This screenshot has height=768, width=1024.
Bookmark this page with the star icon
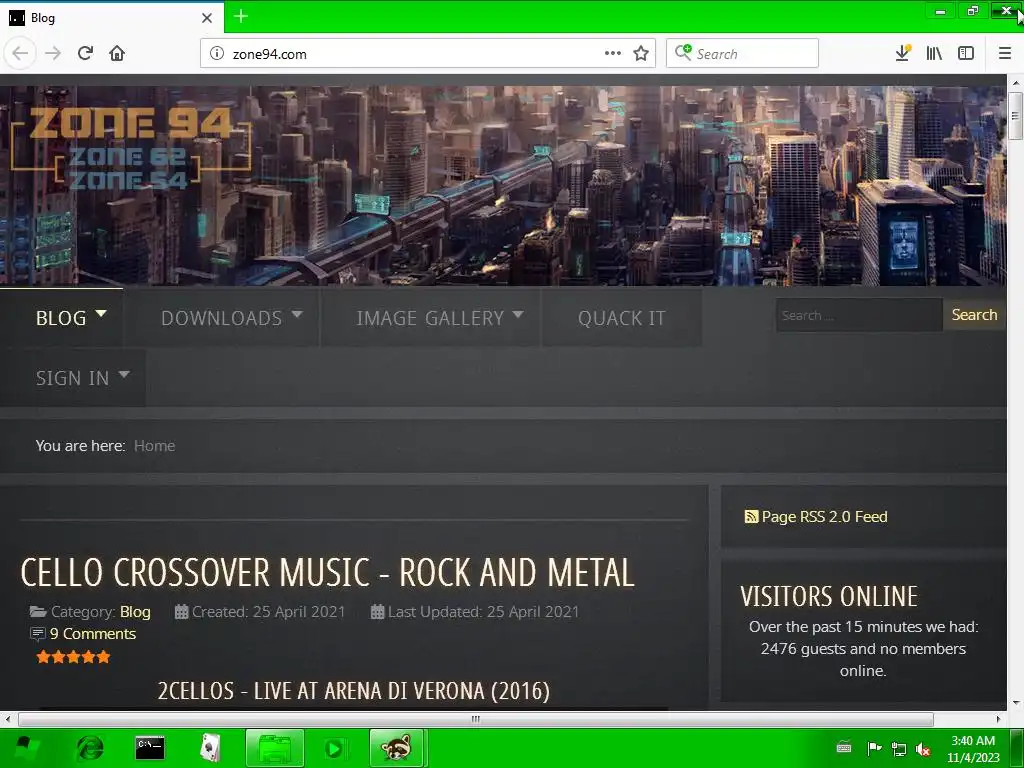pos(641,53)
